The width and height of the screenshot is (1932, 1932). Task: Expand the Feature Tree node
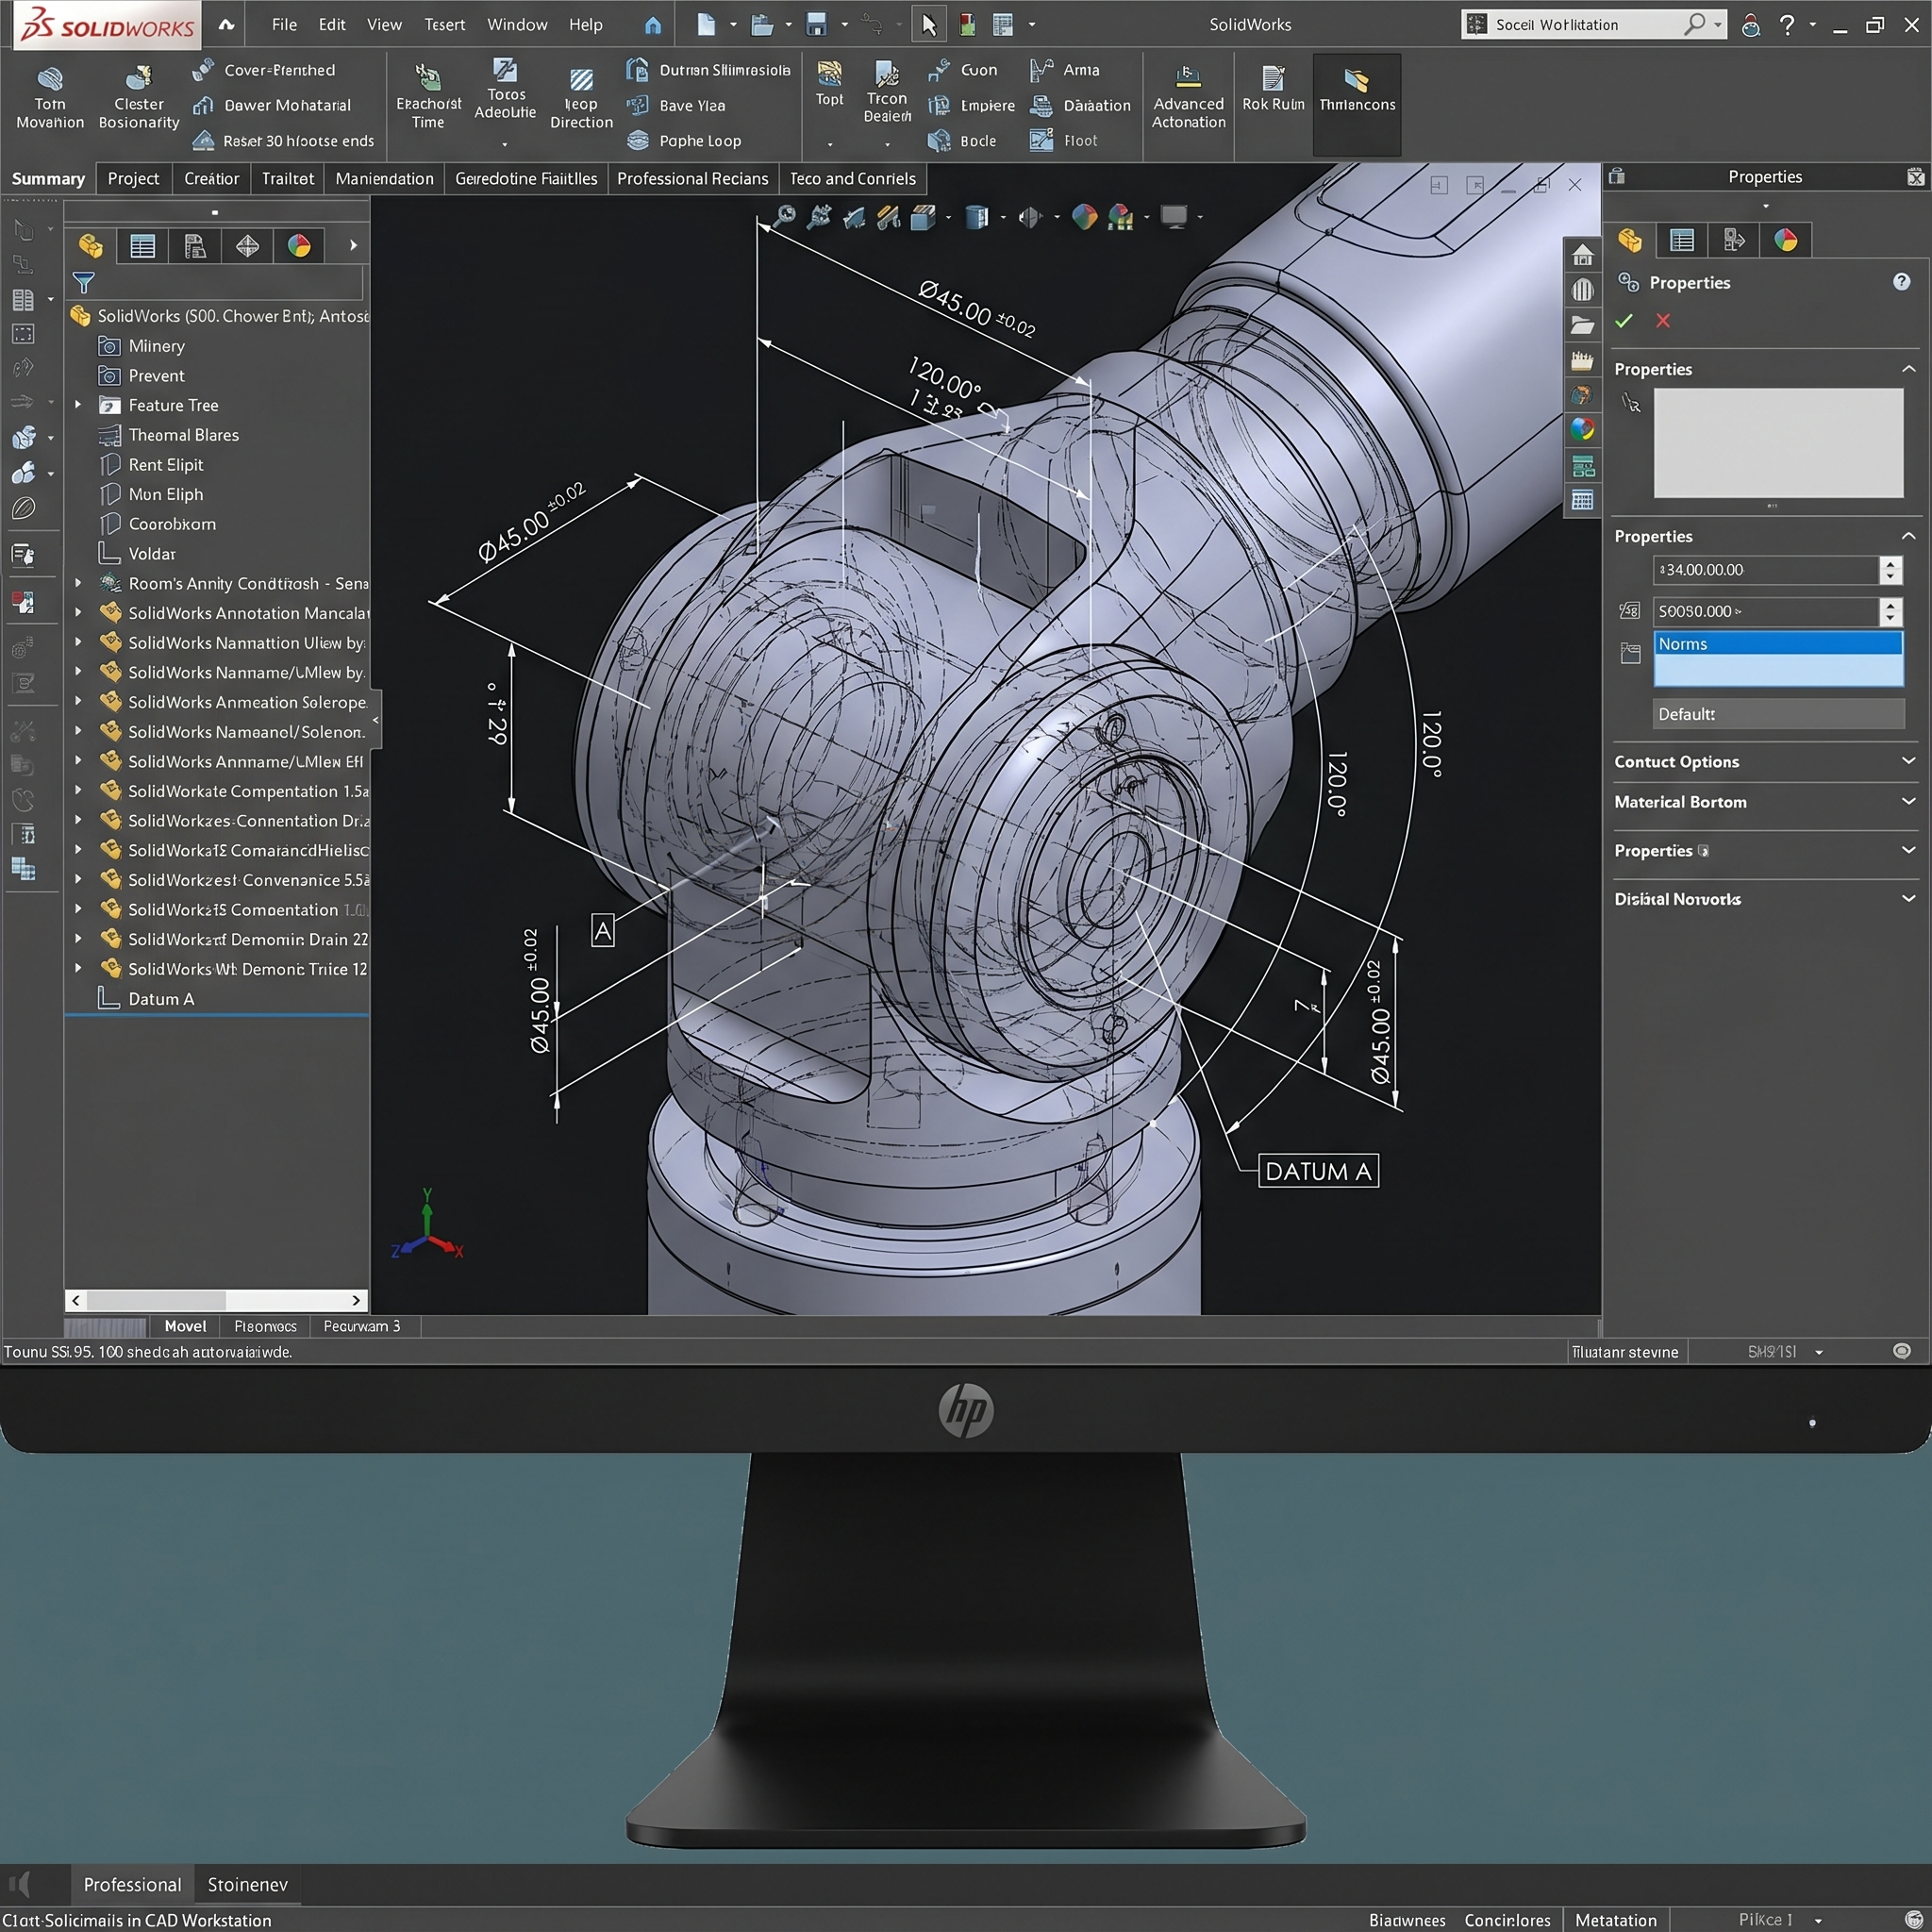pos(78,405)
